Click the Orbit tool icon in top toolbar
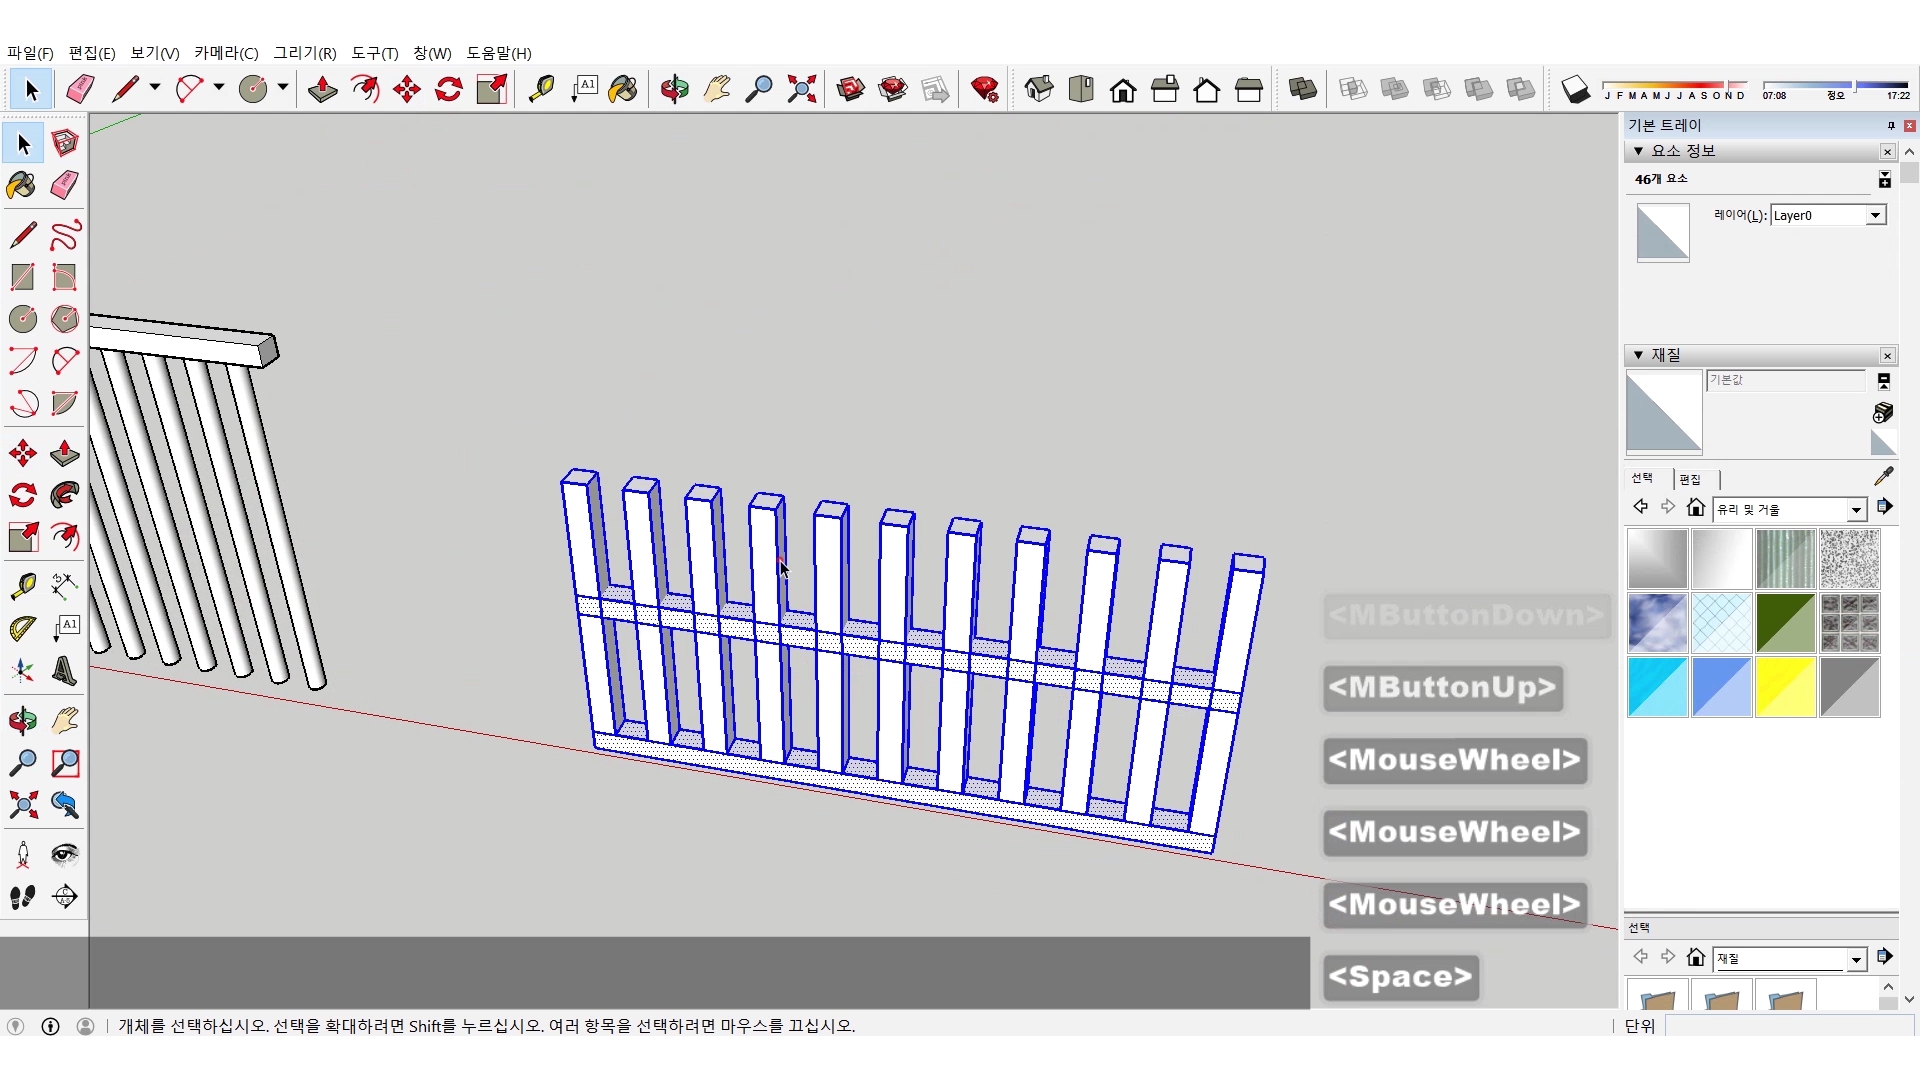Screen dimensions: 1920x1080 click(674, 89)
